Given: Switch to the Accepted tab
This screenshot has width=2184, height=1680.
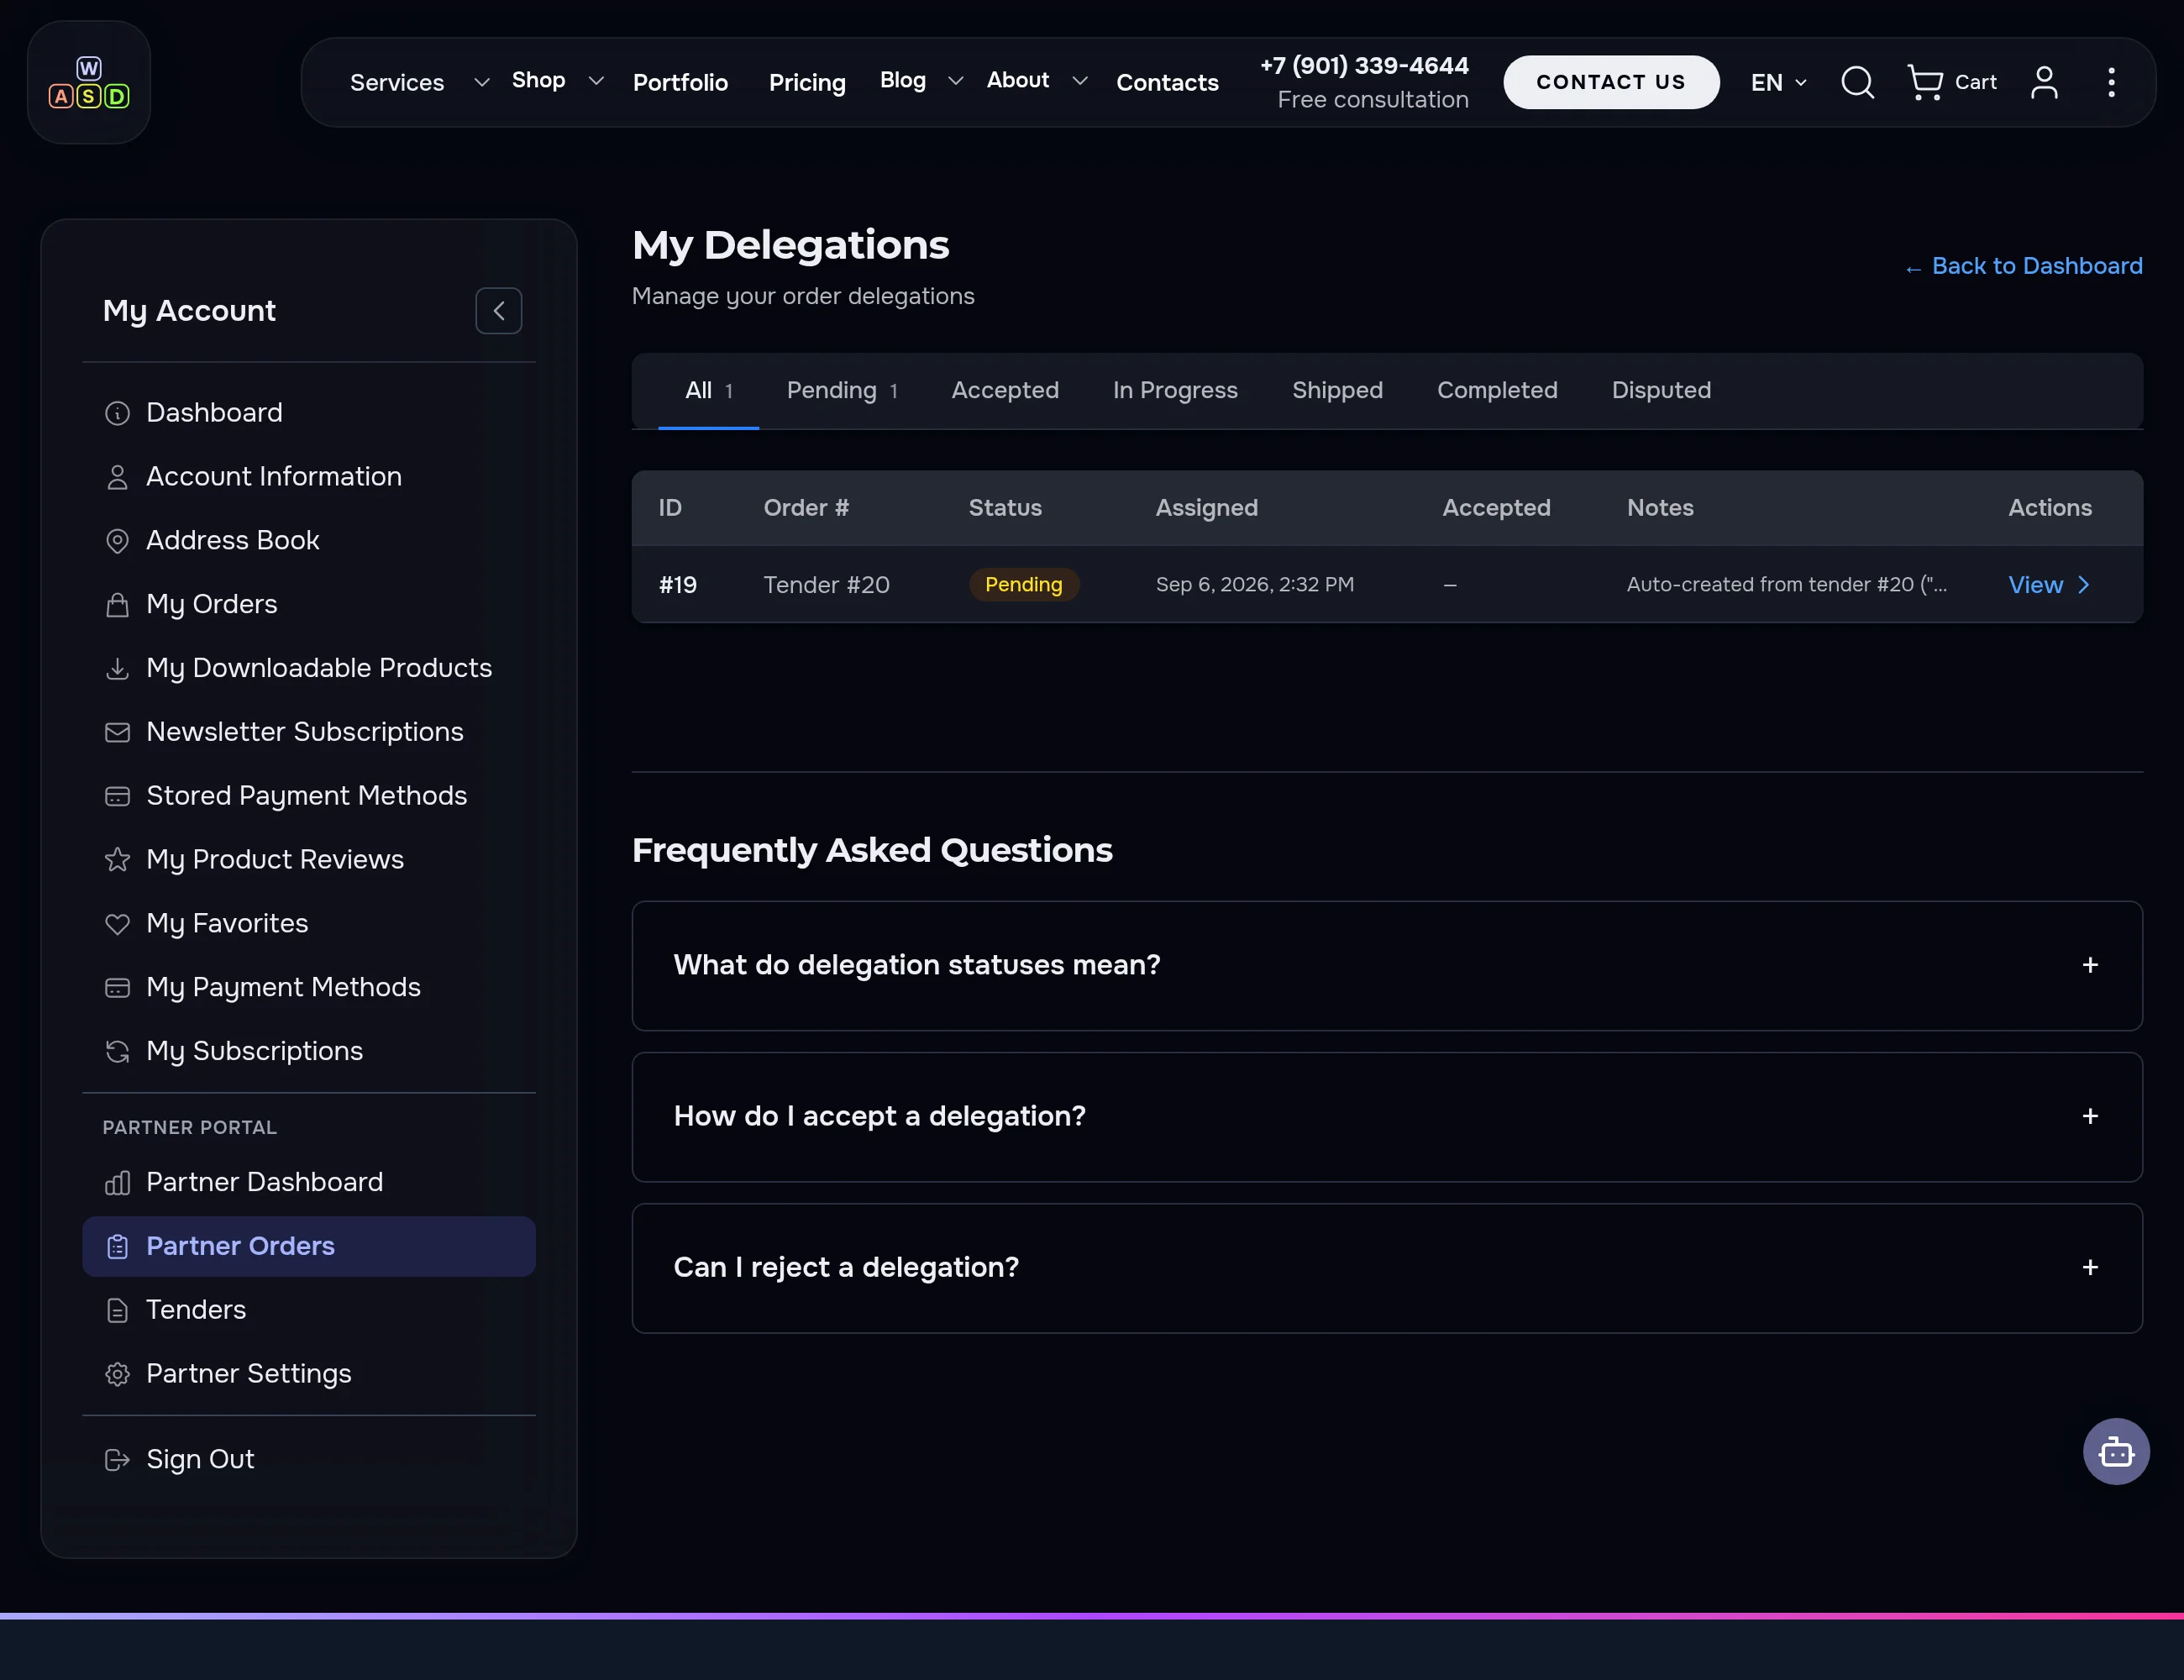Looking at the screenshot, I should (x=1005, y=391).
